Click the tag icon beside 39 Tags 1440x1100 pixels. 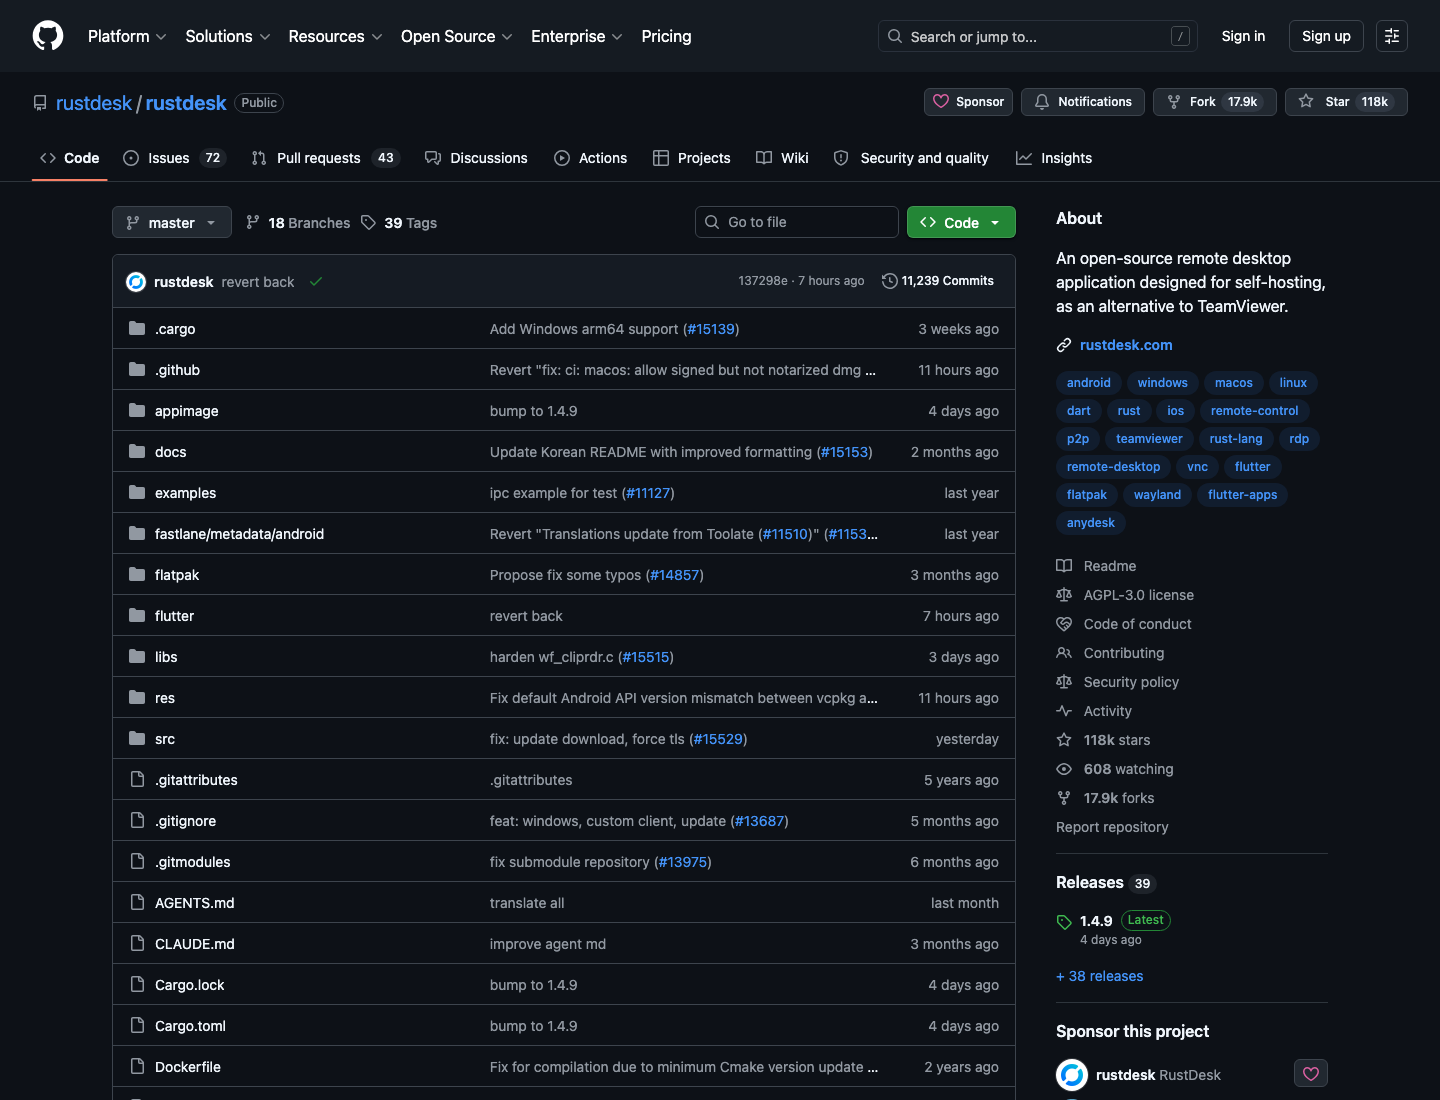pyautogui.click(x=369, y=223)
